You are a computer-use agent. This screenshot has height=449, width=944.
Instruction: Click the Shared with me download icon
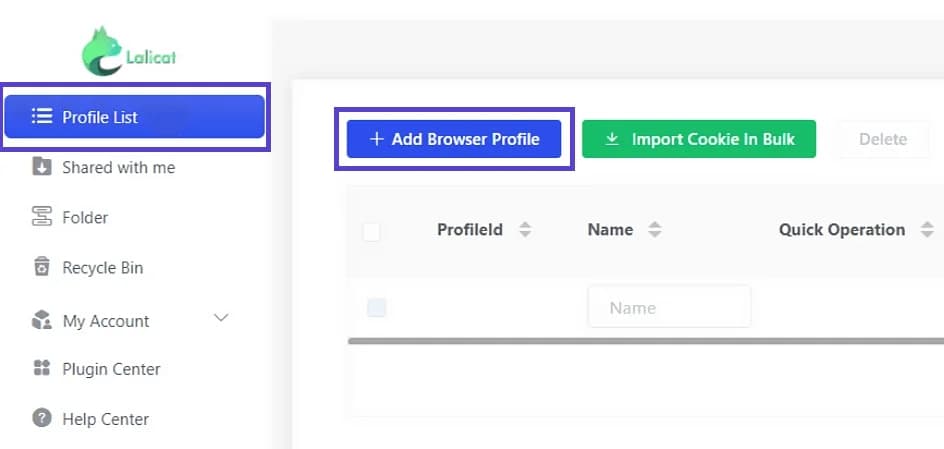[x=42, y=167]
